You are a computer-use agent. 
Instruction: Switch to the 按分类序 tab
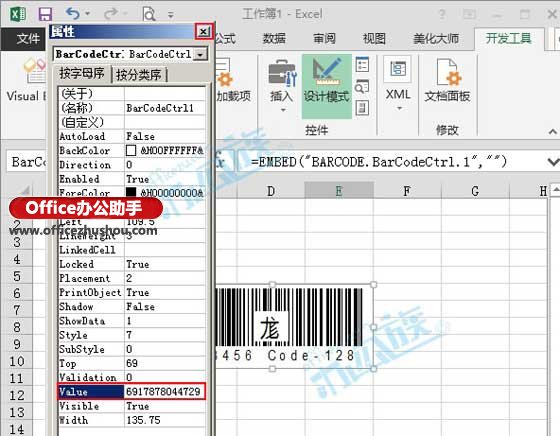[139, 75]
